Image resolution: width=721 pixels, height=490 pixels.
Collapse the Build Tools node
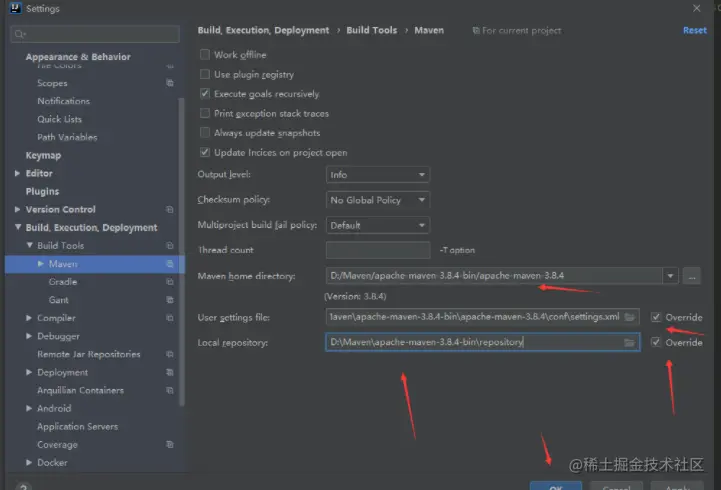point(29,245)
